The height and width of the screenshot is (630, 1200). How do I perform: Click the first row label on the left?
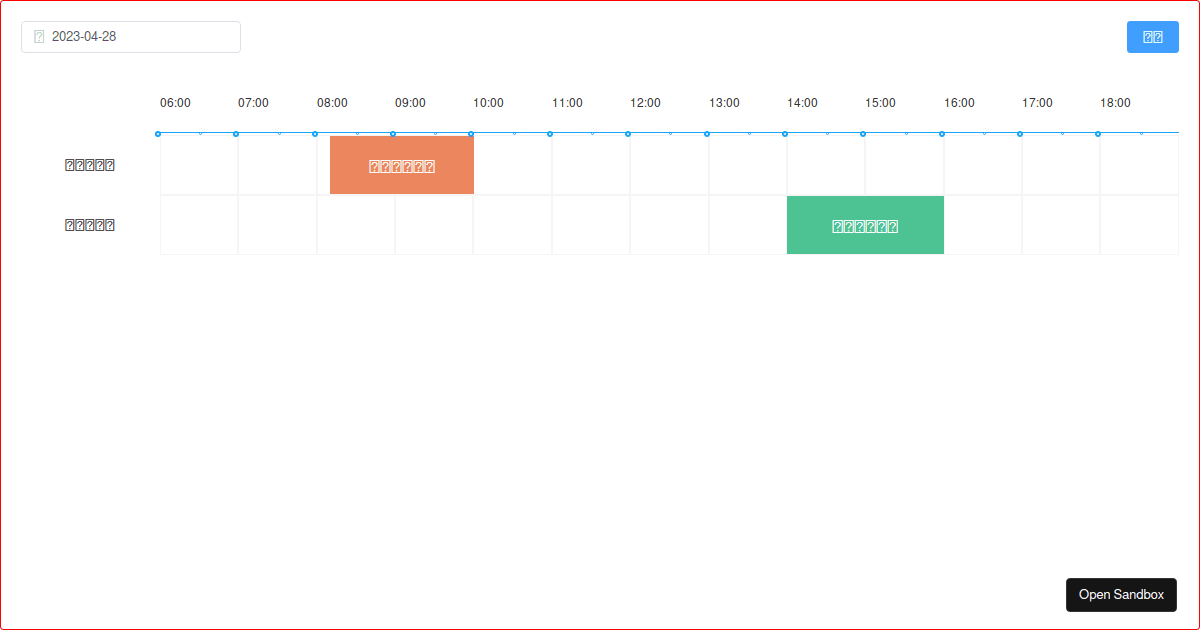click(89, 164)
